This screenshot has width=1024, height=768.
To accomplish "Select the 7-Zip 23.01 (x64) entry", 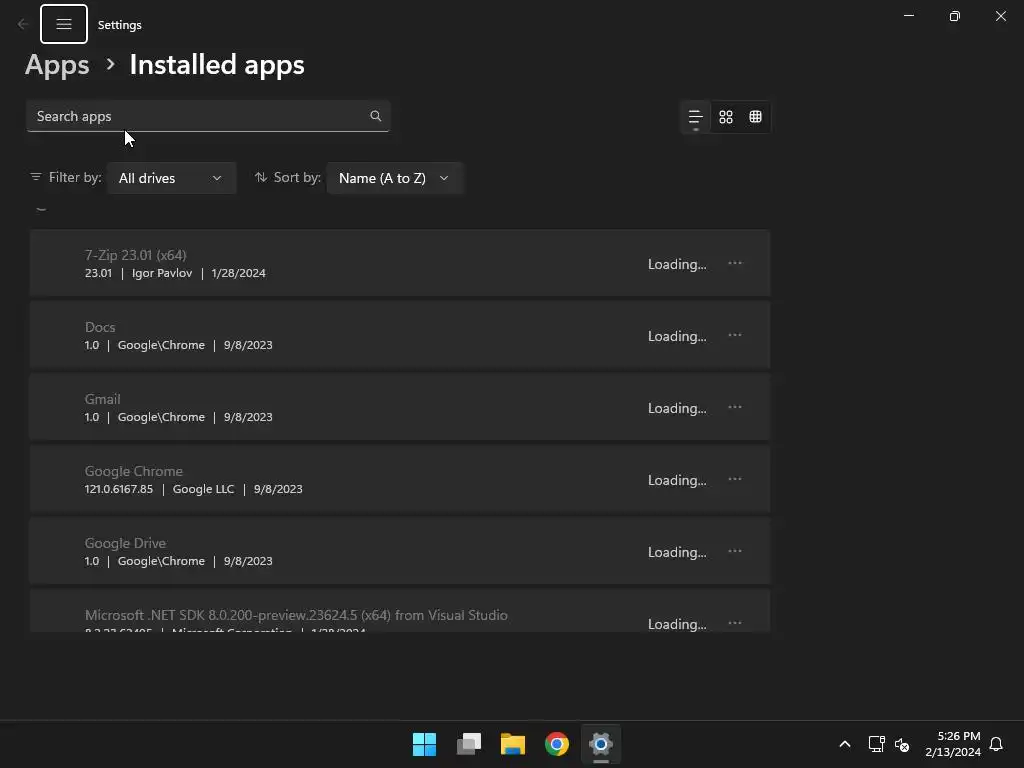I will point(400,263).
